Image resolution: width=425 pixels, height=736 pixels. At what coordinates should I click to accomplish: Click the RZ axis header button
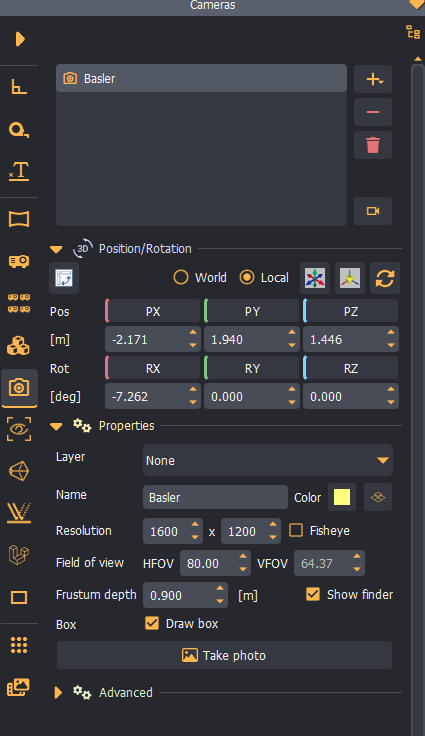[x=351, y=368]
